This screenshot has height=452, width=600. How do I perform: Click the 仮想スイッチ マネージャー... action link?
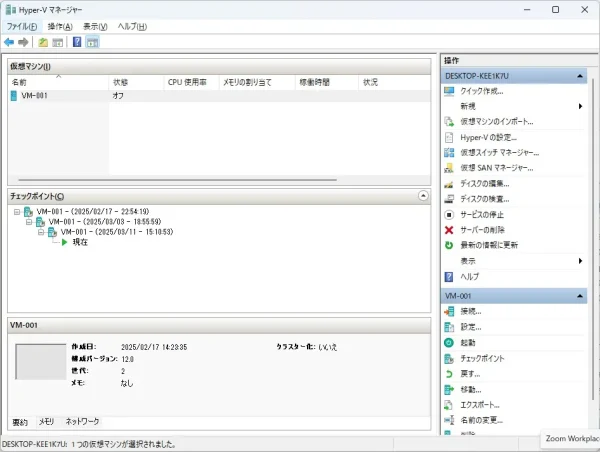[500, 153]
